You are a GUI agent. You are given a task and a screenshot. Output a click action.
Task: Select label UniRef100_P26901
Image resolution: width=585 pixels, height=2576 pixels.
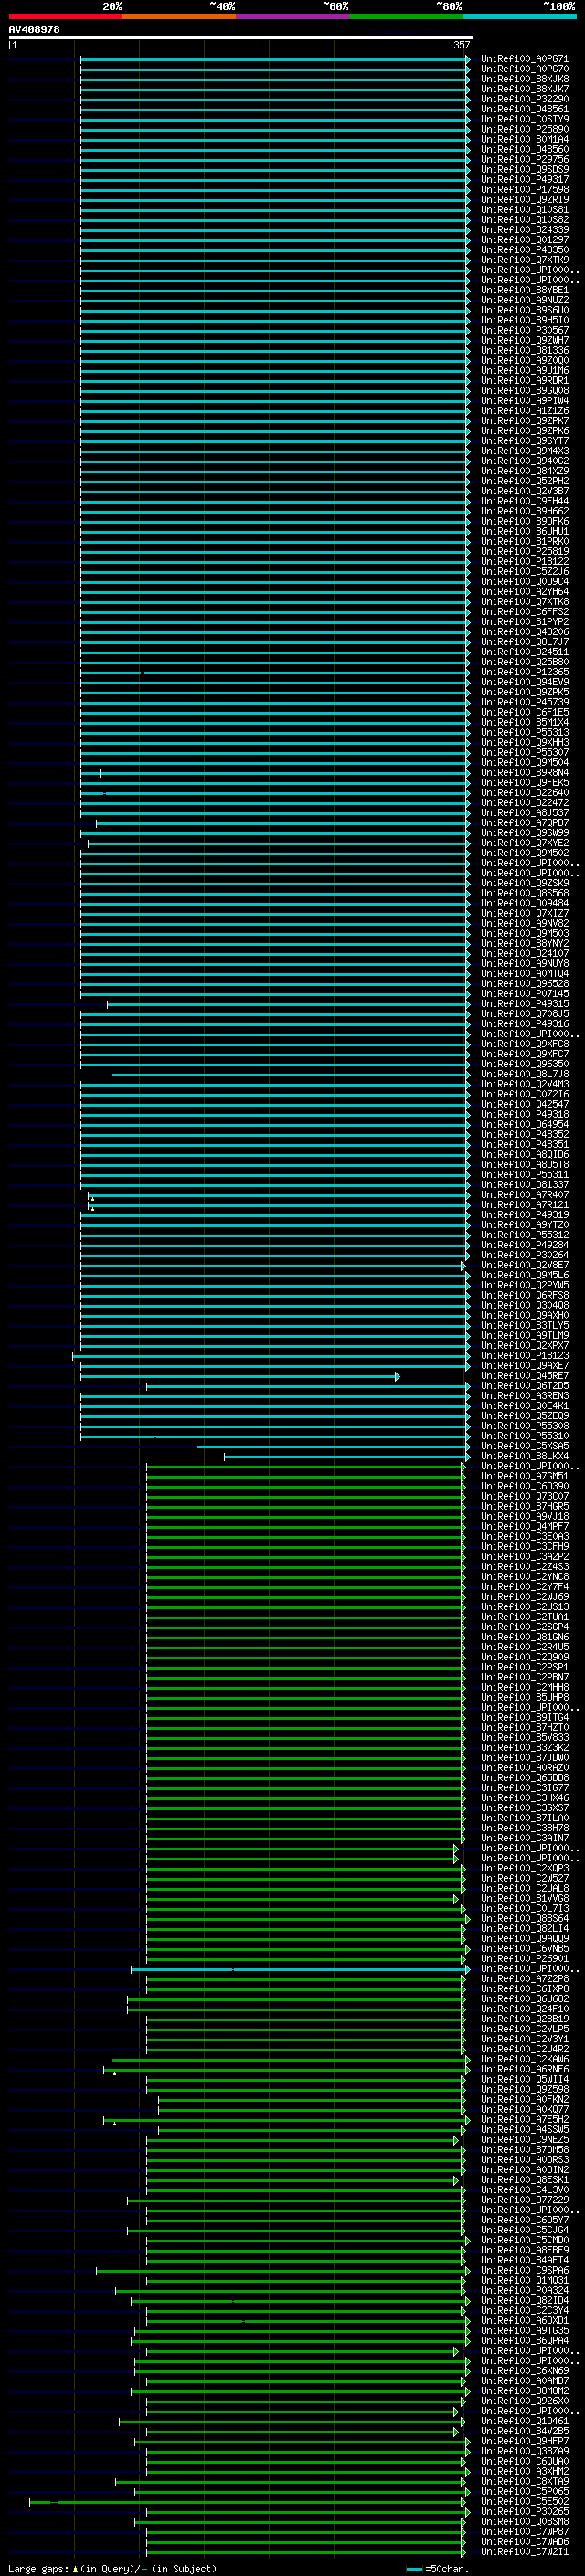(525, 1958)
